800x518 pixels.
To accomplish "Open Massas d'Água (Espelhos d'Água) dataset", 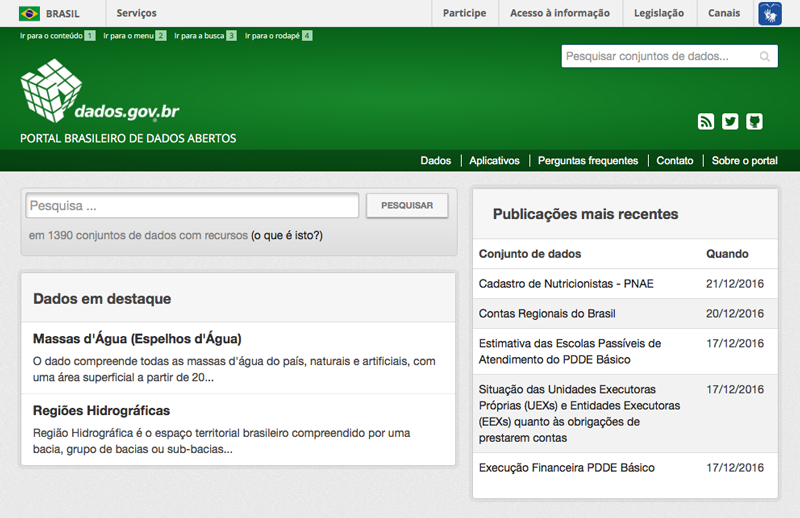I will 137,339.
